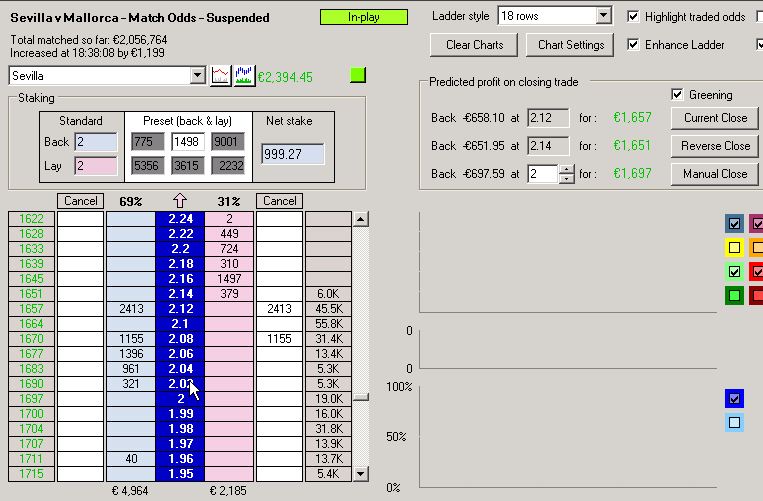Click the up arrow re-centre ladder icon
The height and width of the screenshot is (501, 763).
(180, 201)
